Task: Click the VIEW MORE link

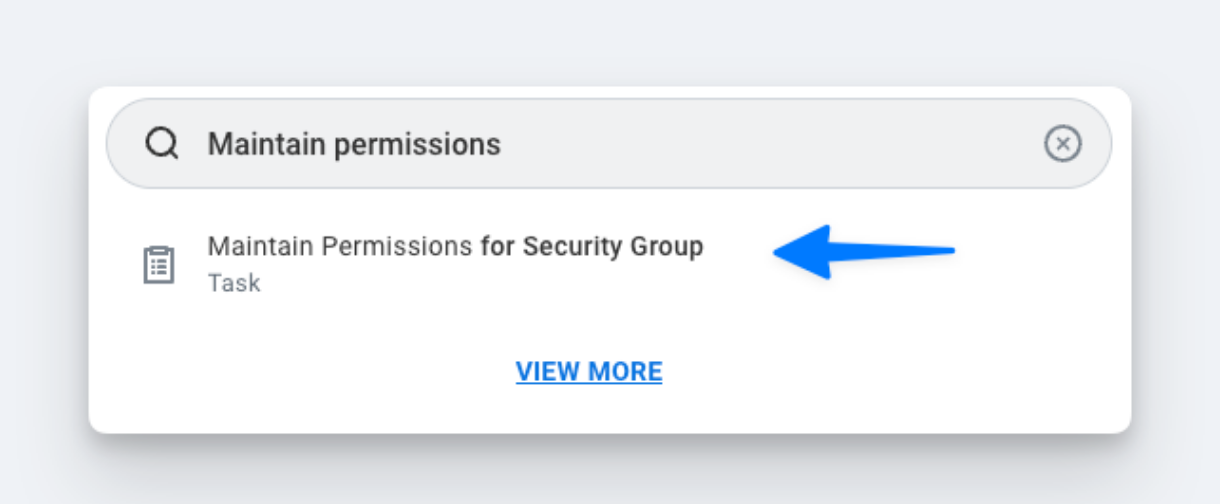Action: (x=589, y=372)
